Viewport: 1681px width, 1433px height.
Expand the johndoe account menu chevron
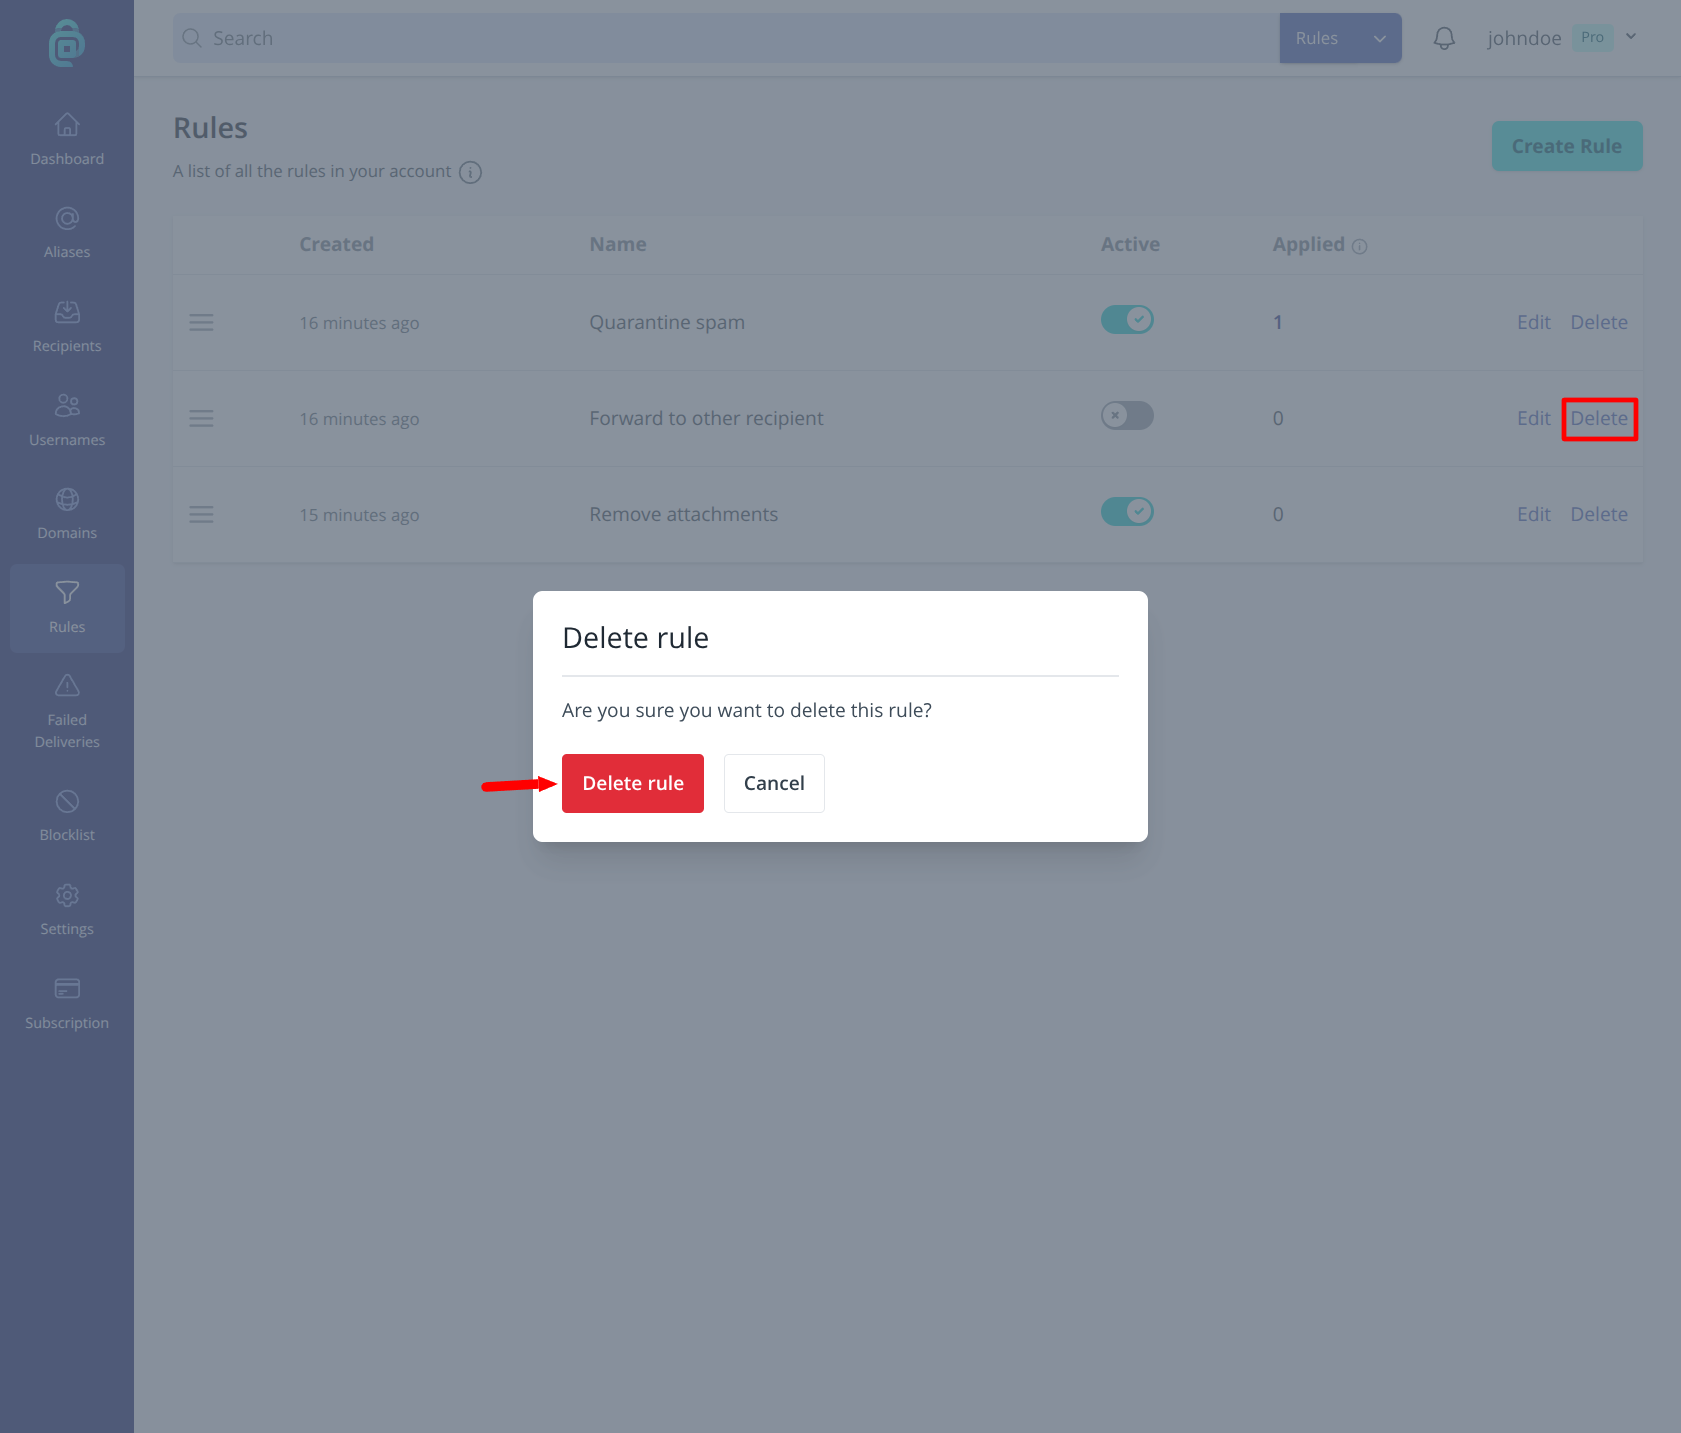1631,37
